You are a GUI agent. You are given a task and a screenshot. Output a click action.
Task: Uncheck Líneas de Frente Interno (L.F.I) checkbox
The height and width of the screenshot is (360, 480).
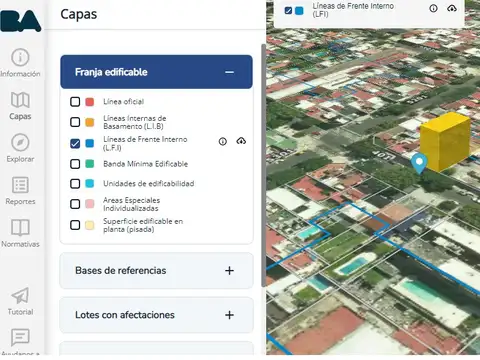pyautogui.click(x=75, y=143)
